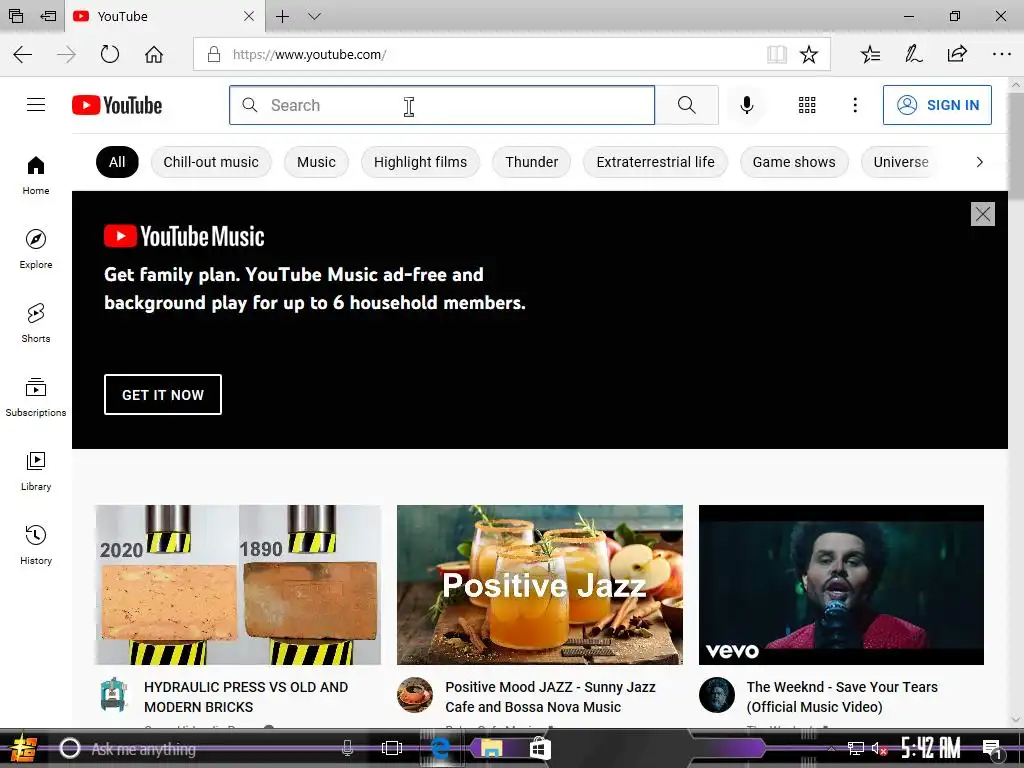Image resolution: width=1024 pixels, height=768 pixels.
Task: Show tab previews with the chevron
Action: [x=314, y=16]
